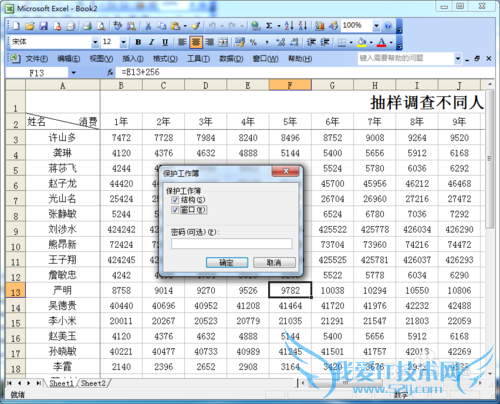Open the help question box dropdown
Image resolution: width=500 pixels, height=404 pixels.
[x=458, y=59]
